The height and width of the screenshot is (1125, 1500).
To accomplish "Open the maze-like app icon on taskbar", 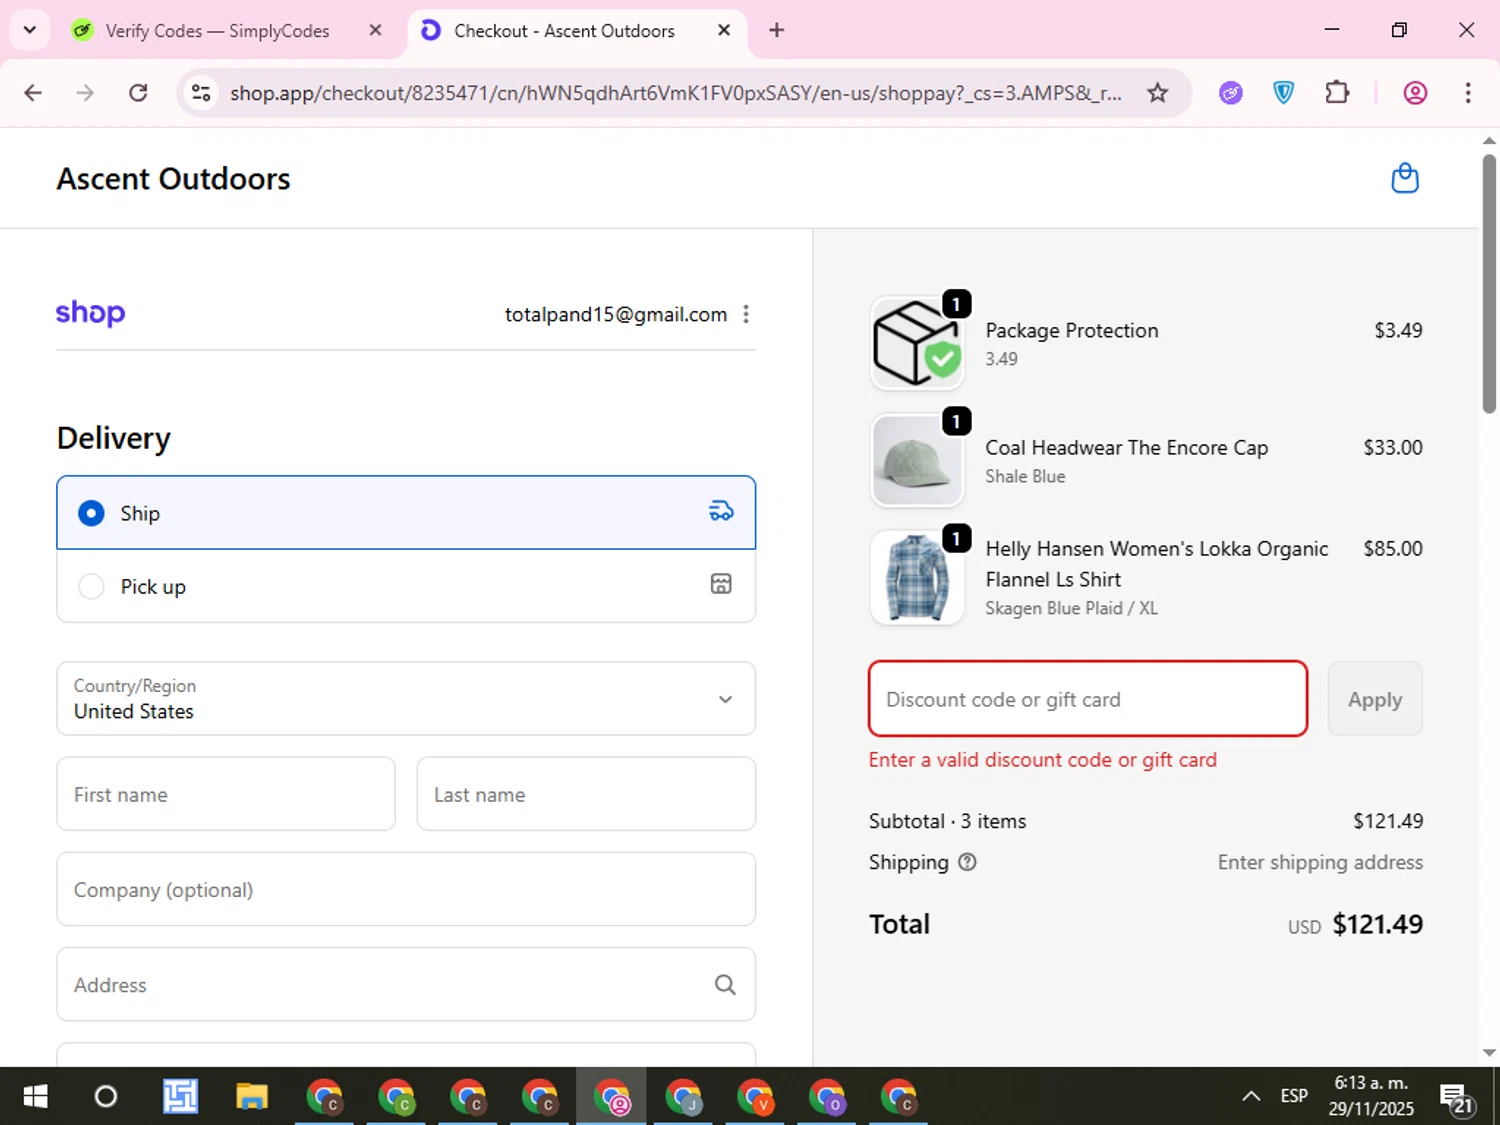I will click(180, 1097).
